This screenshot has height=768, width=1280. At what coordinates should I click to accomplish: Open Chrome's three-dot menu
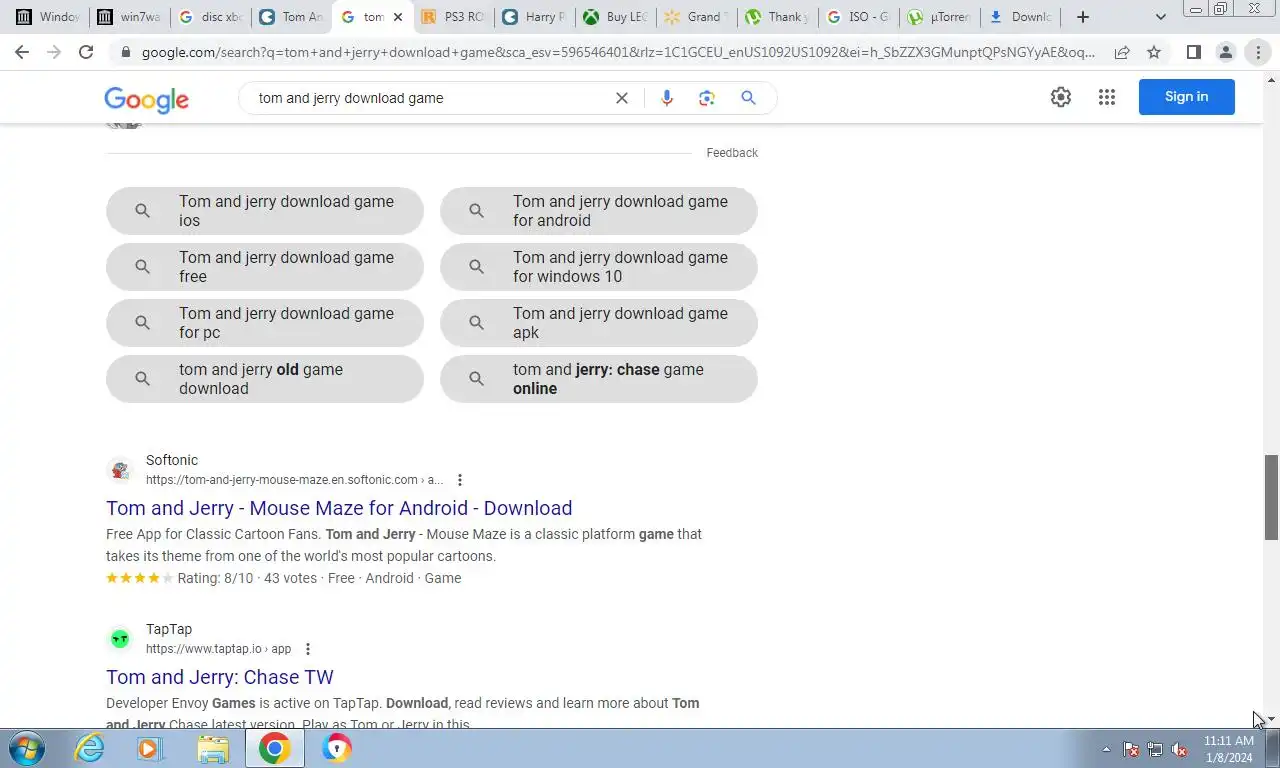[1258, 52]
